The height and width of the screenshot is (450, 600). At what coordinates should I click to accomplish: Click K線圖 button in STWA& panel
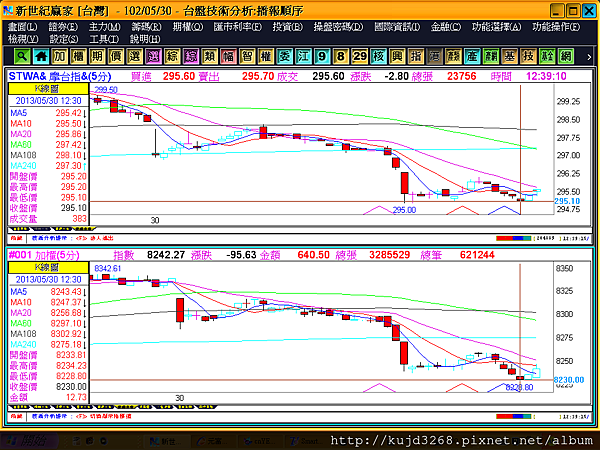48,89
